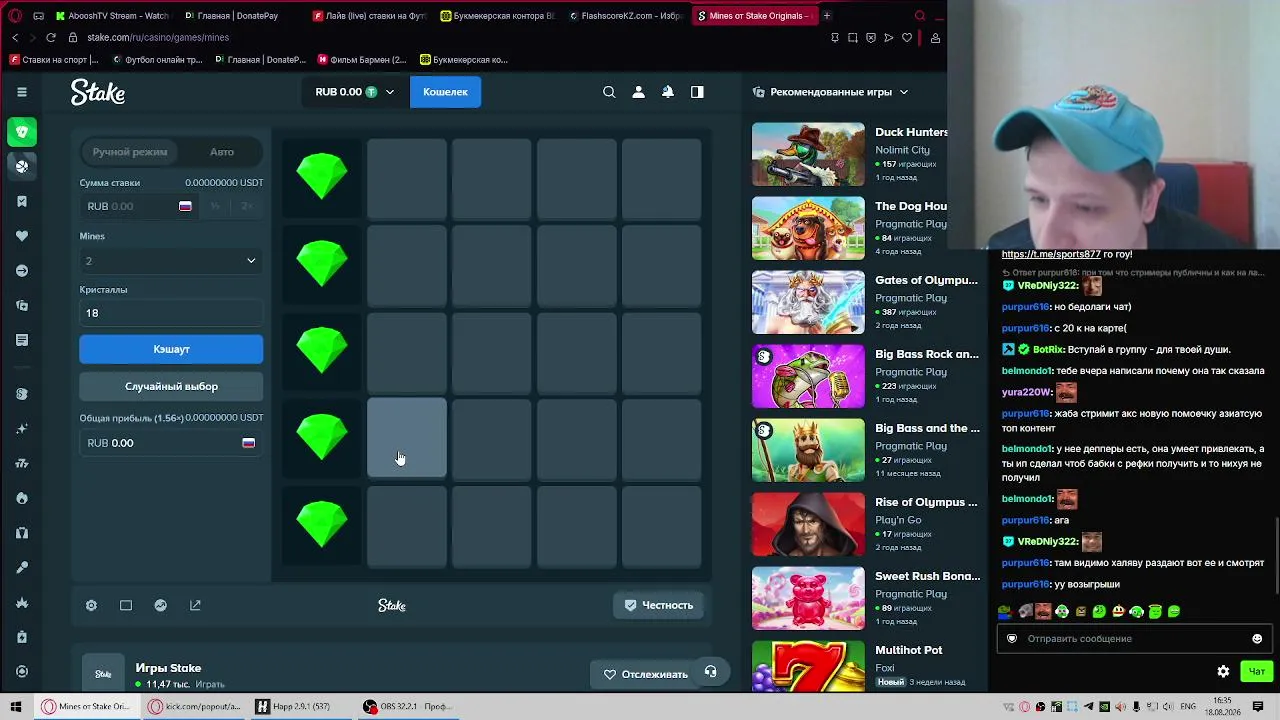Expand the Рекомендованные игры dropdown
Screen dimensions: 1280x720
(x=831, y=92)
